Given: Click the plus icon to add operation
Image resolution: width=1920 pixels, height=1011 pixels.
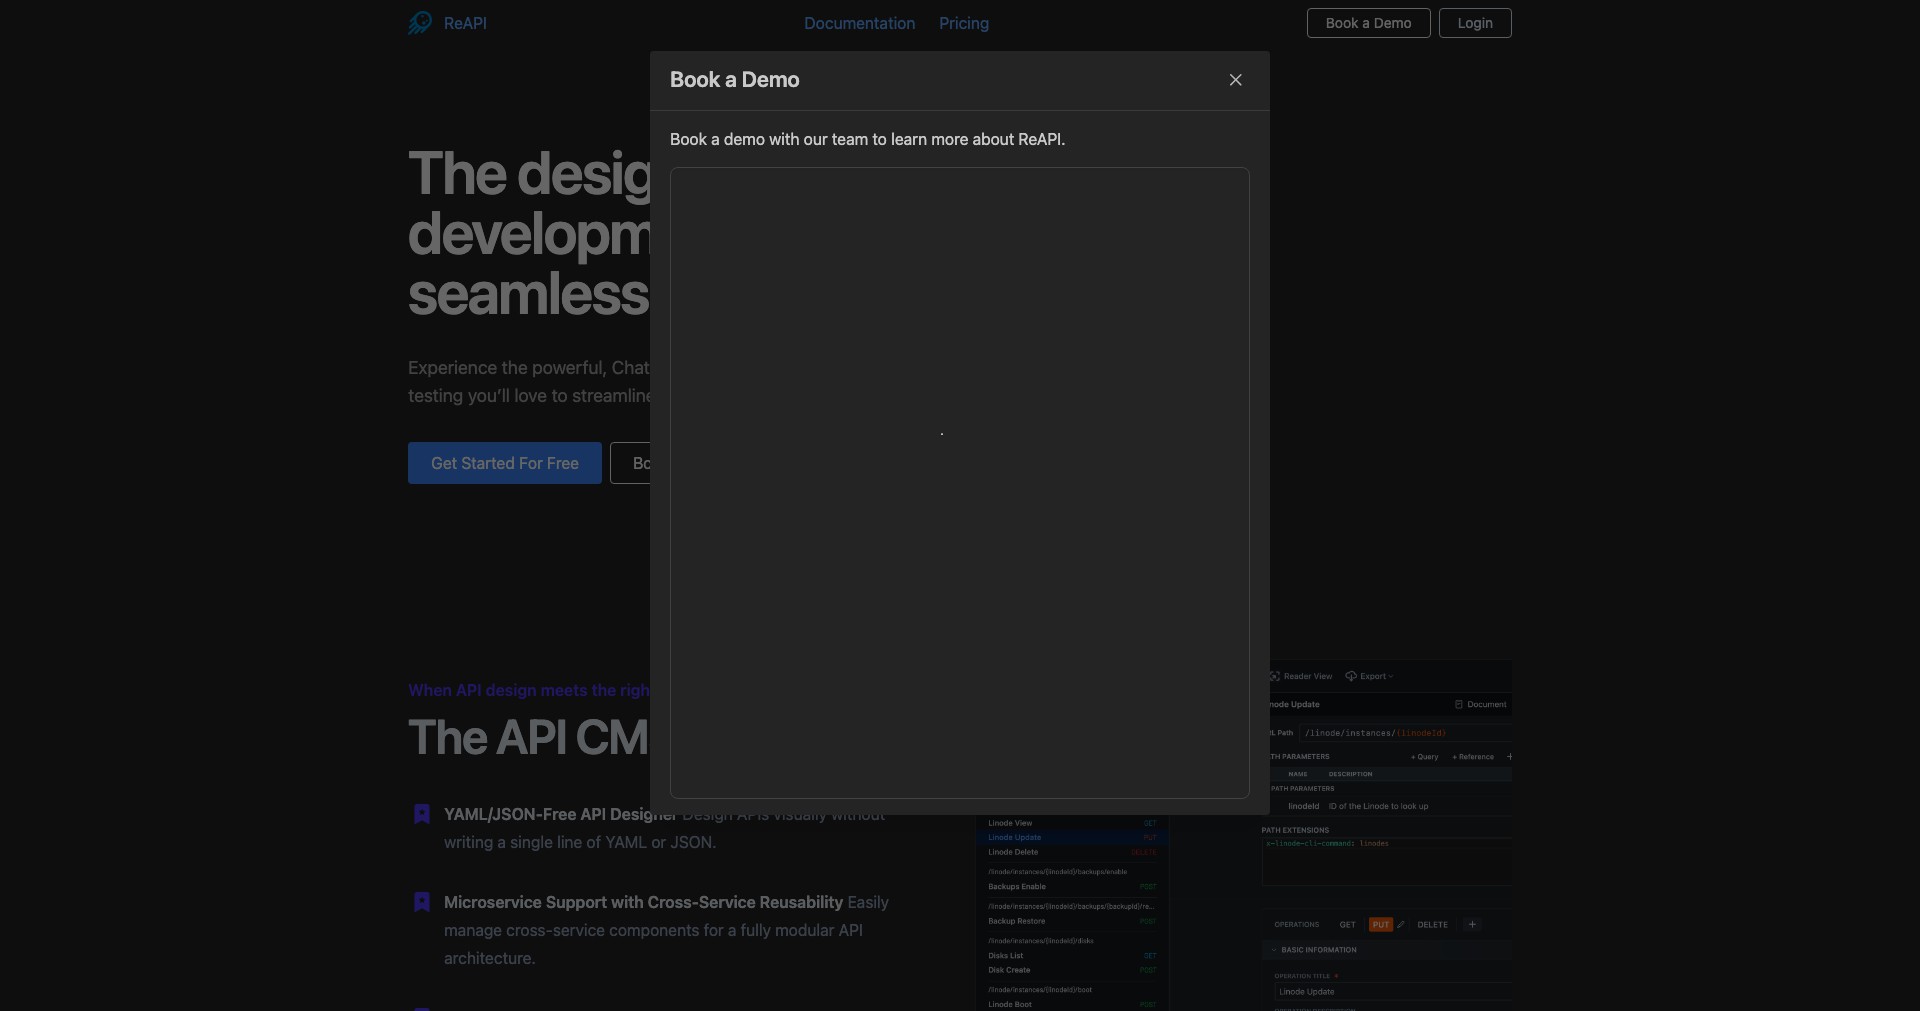Looking at the screenshot, I should click(x=1472, y=924).
